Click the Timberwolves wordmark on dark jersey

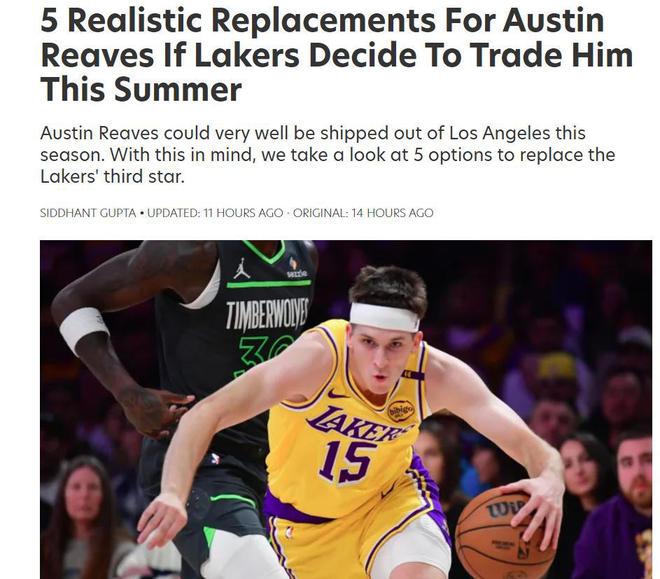point(267,313)
